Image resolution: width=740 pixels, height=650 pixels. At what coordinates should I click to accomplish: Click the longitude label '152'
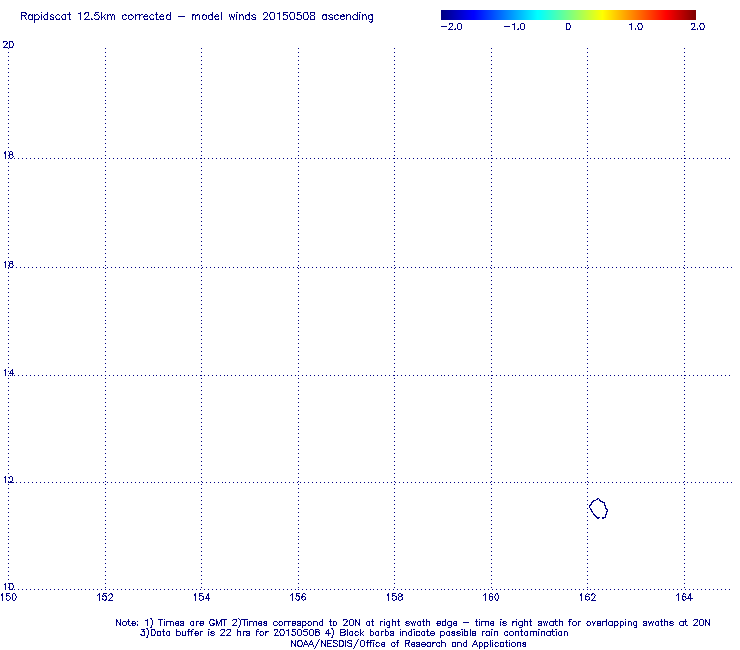105,597
